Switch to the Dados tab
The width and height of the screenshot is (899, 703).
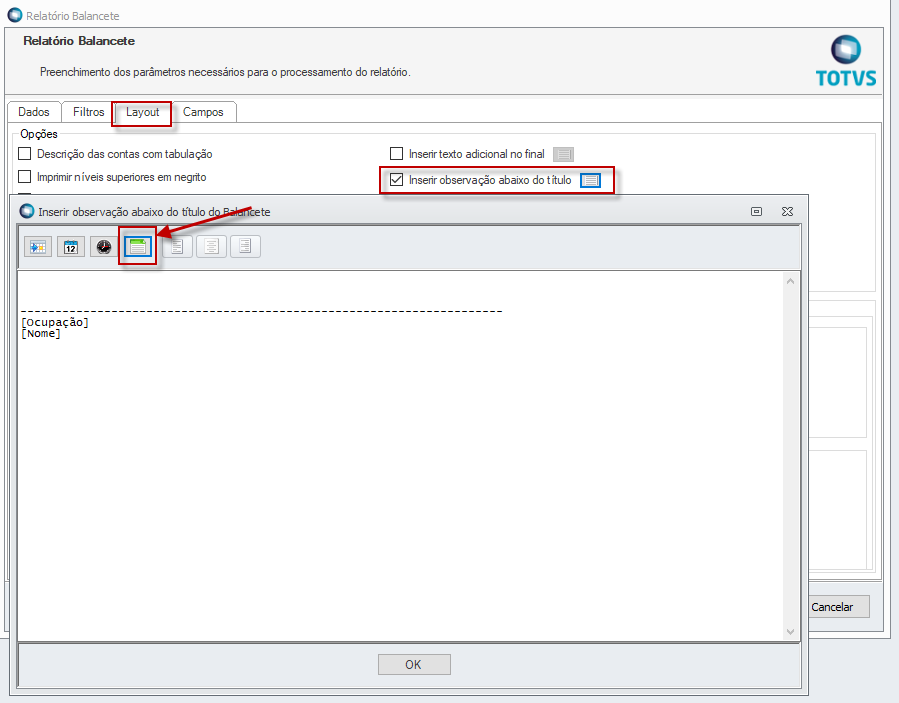coord(34,112)
